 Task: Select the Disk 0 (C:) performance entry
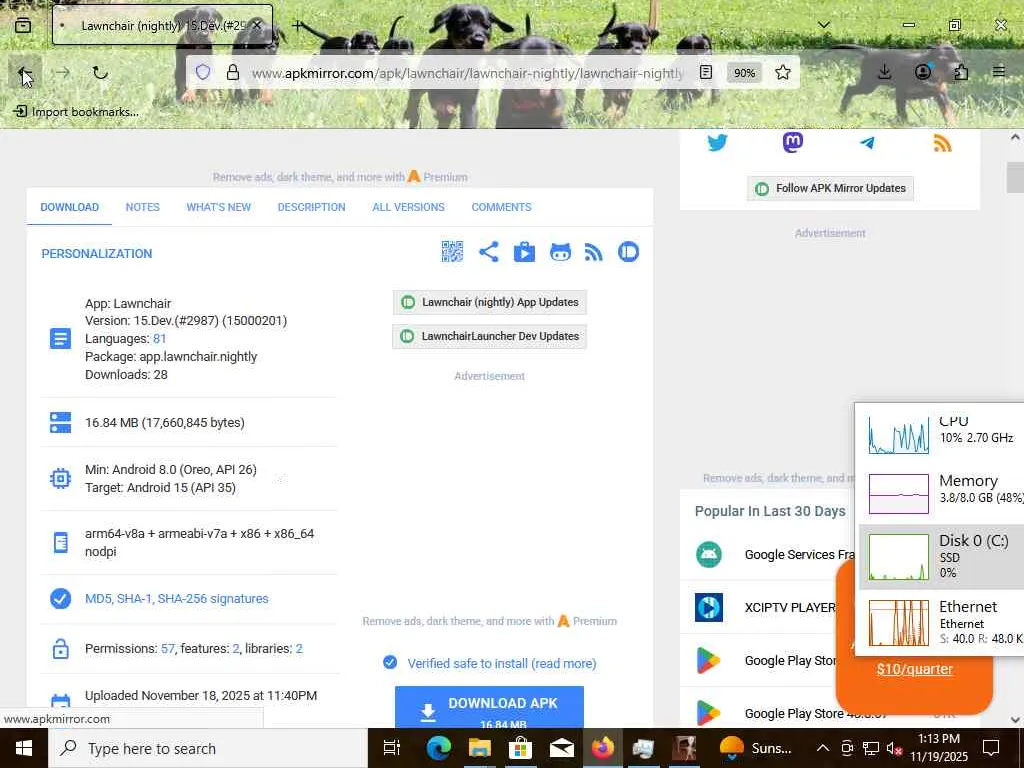940,556
